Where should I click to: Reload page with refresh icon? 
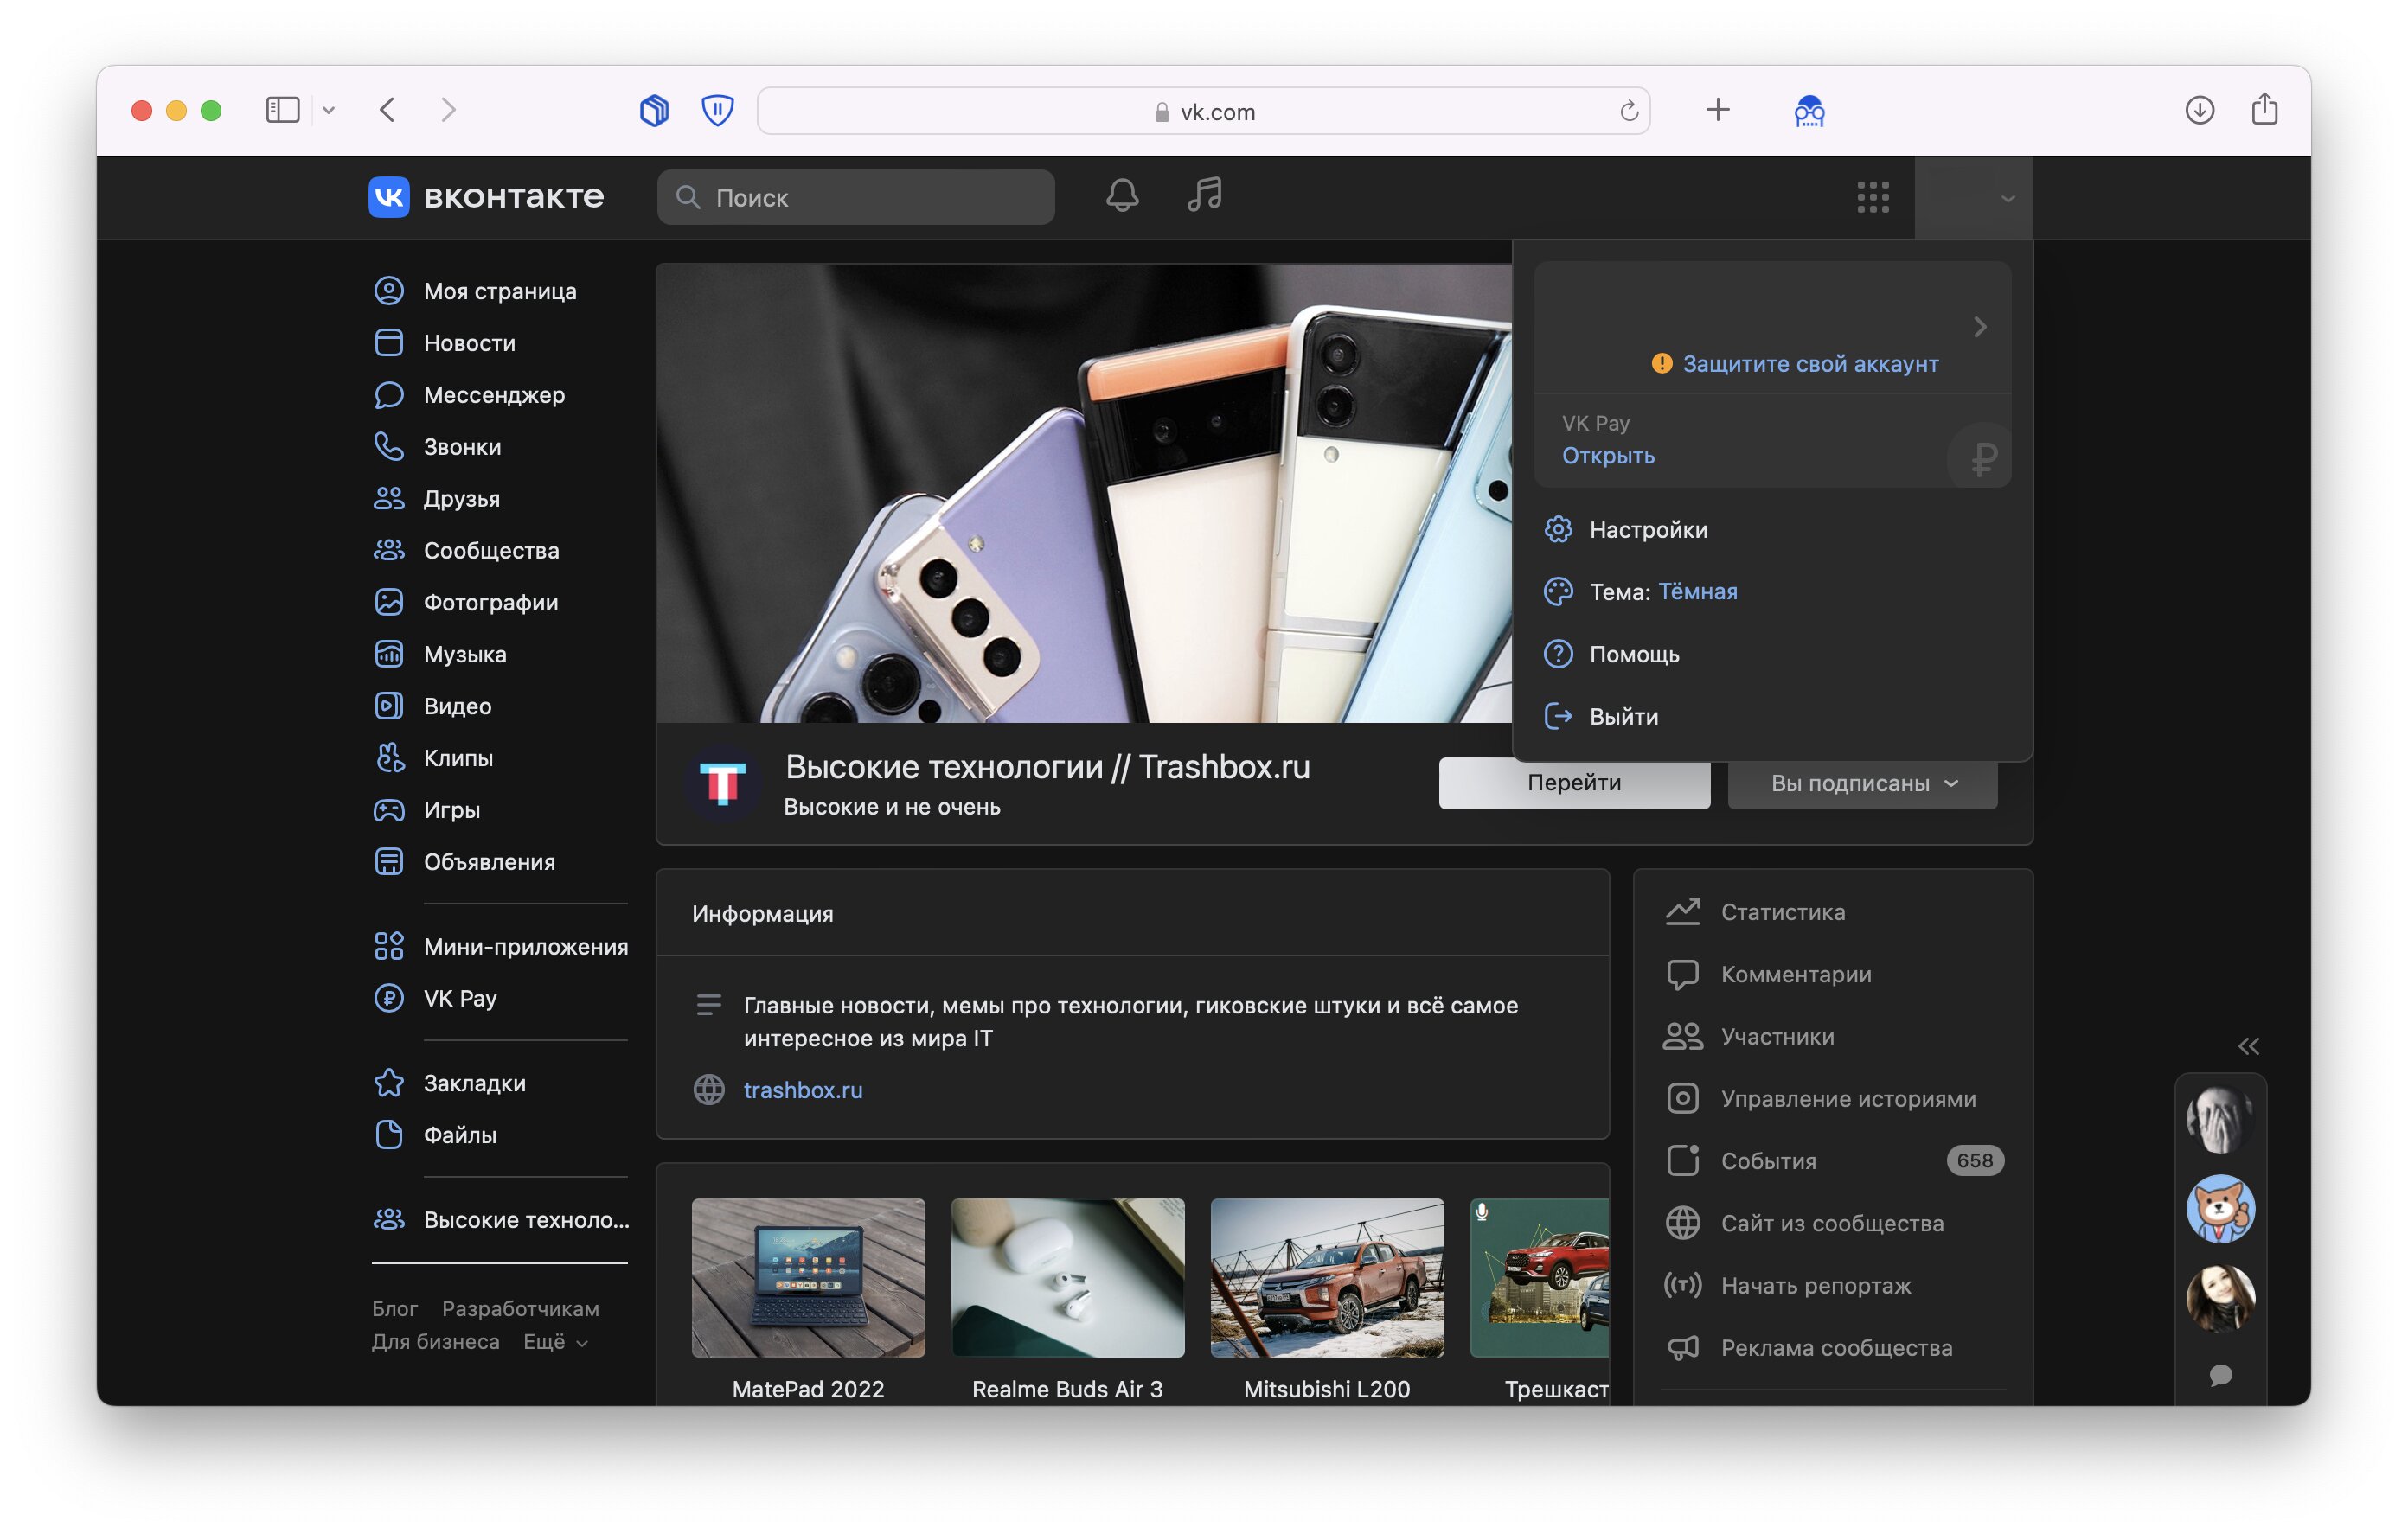pyautogui.click(x=1629, y=112)
